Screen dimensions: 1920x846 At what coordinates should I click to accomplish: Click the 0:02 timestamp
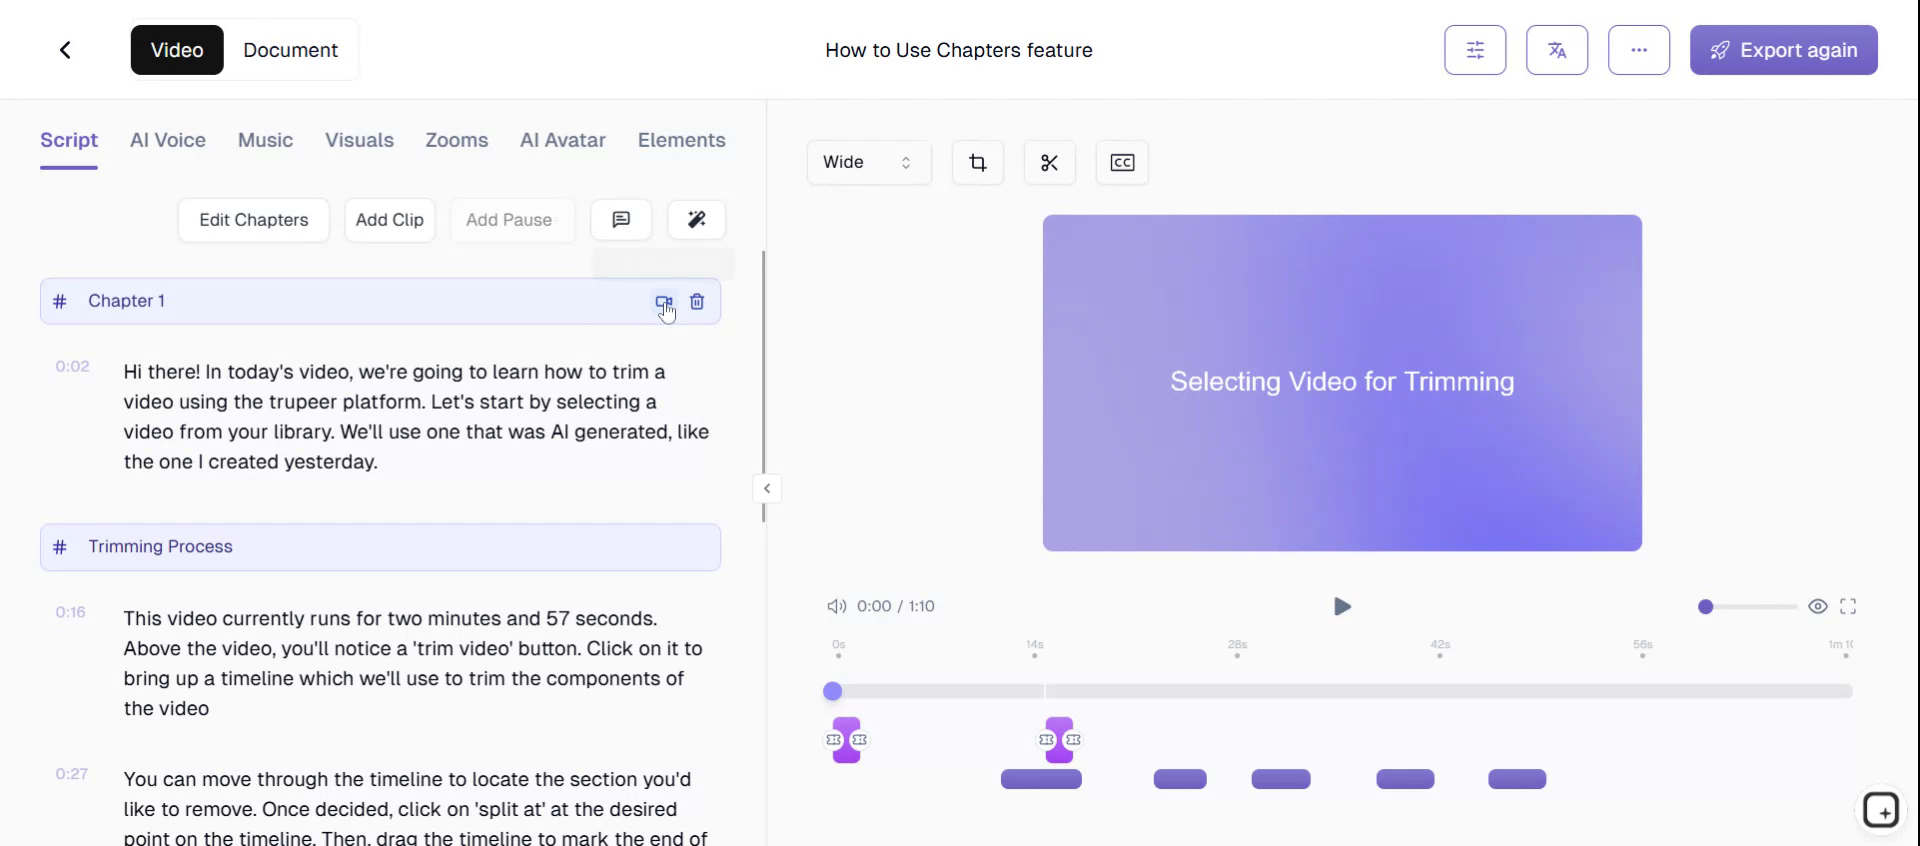73,366
